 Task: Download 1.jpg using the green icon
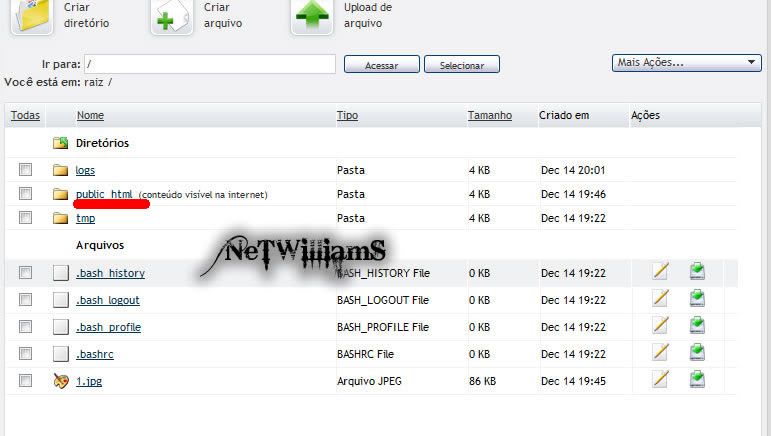tap(697, 379)
